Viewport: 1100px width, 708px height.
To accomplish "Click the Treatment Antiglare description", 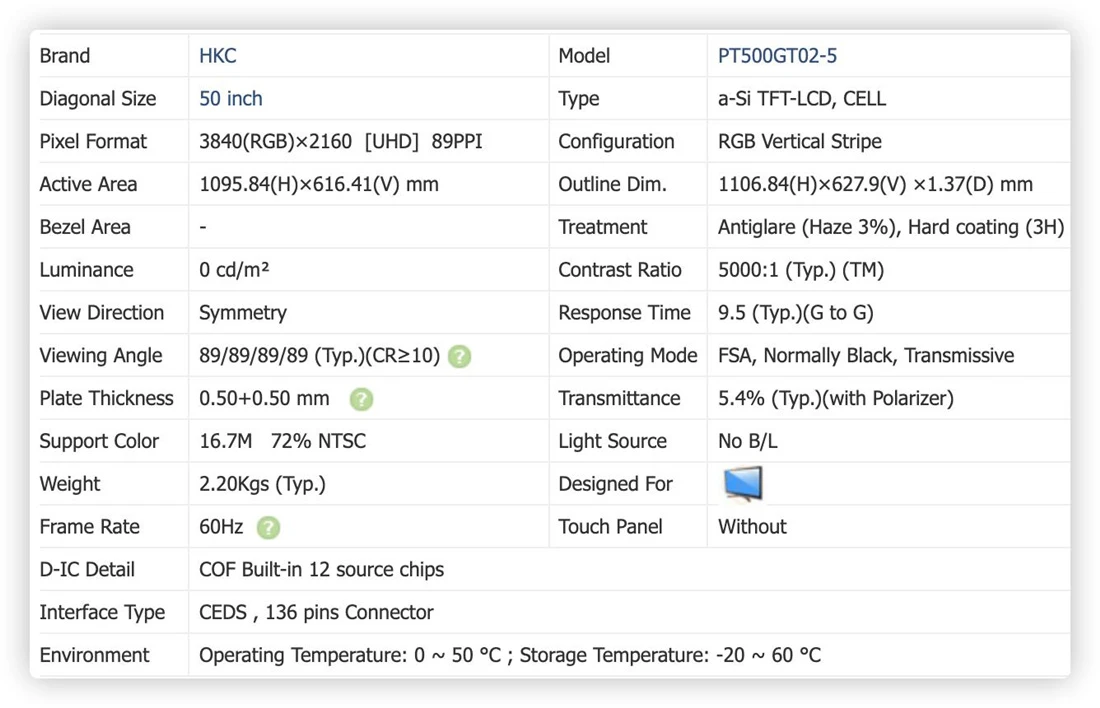I will coord(891,227).
